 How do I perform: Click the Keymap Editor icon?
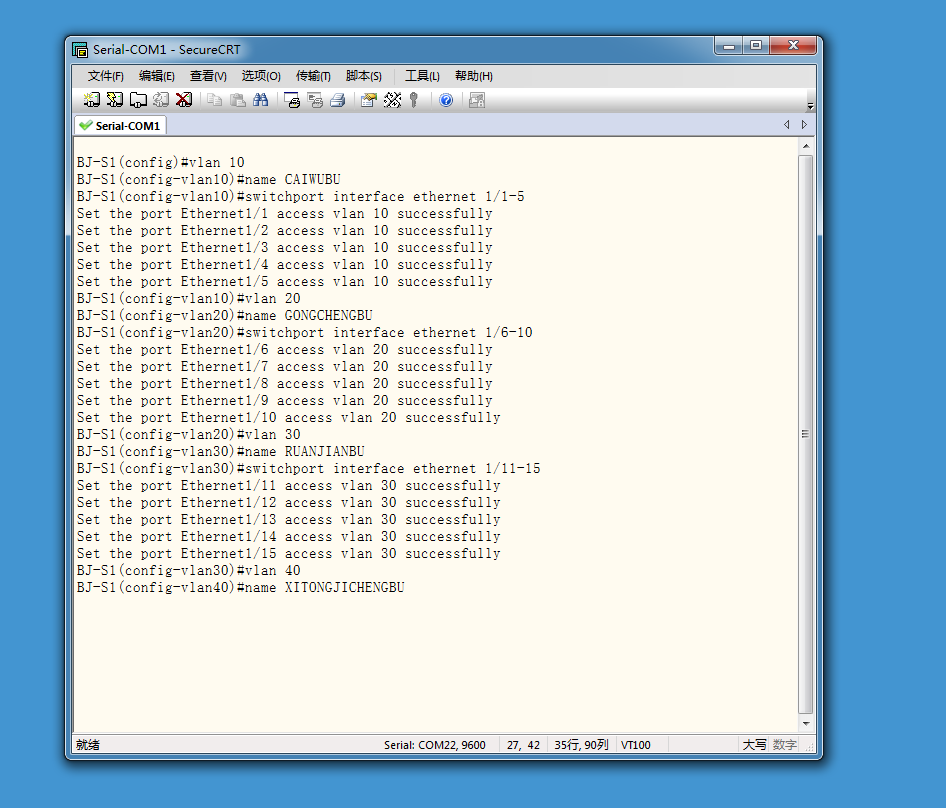[392, 100]
